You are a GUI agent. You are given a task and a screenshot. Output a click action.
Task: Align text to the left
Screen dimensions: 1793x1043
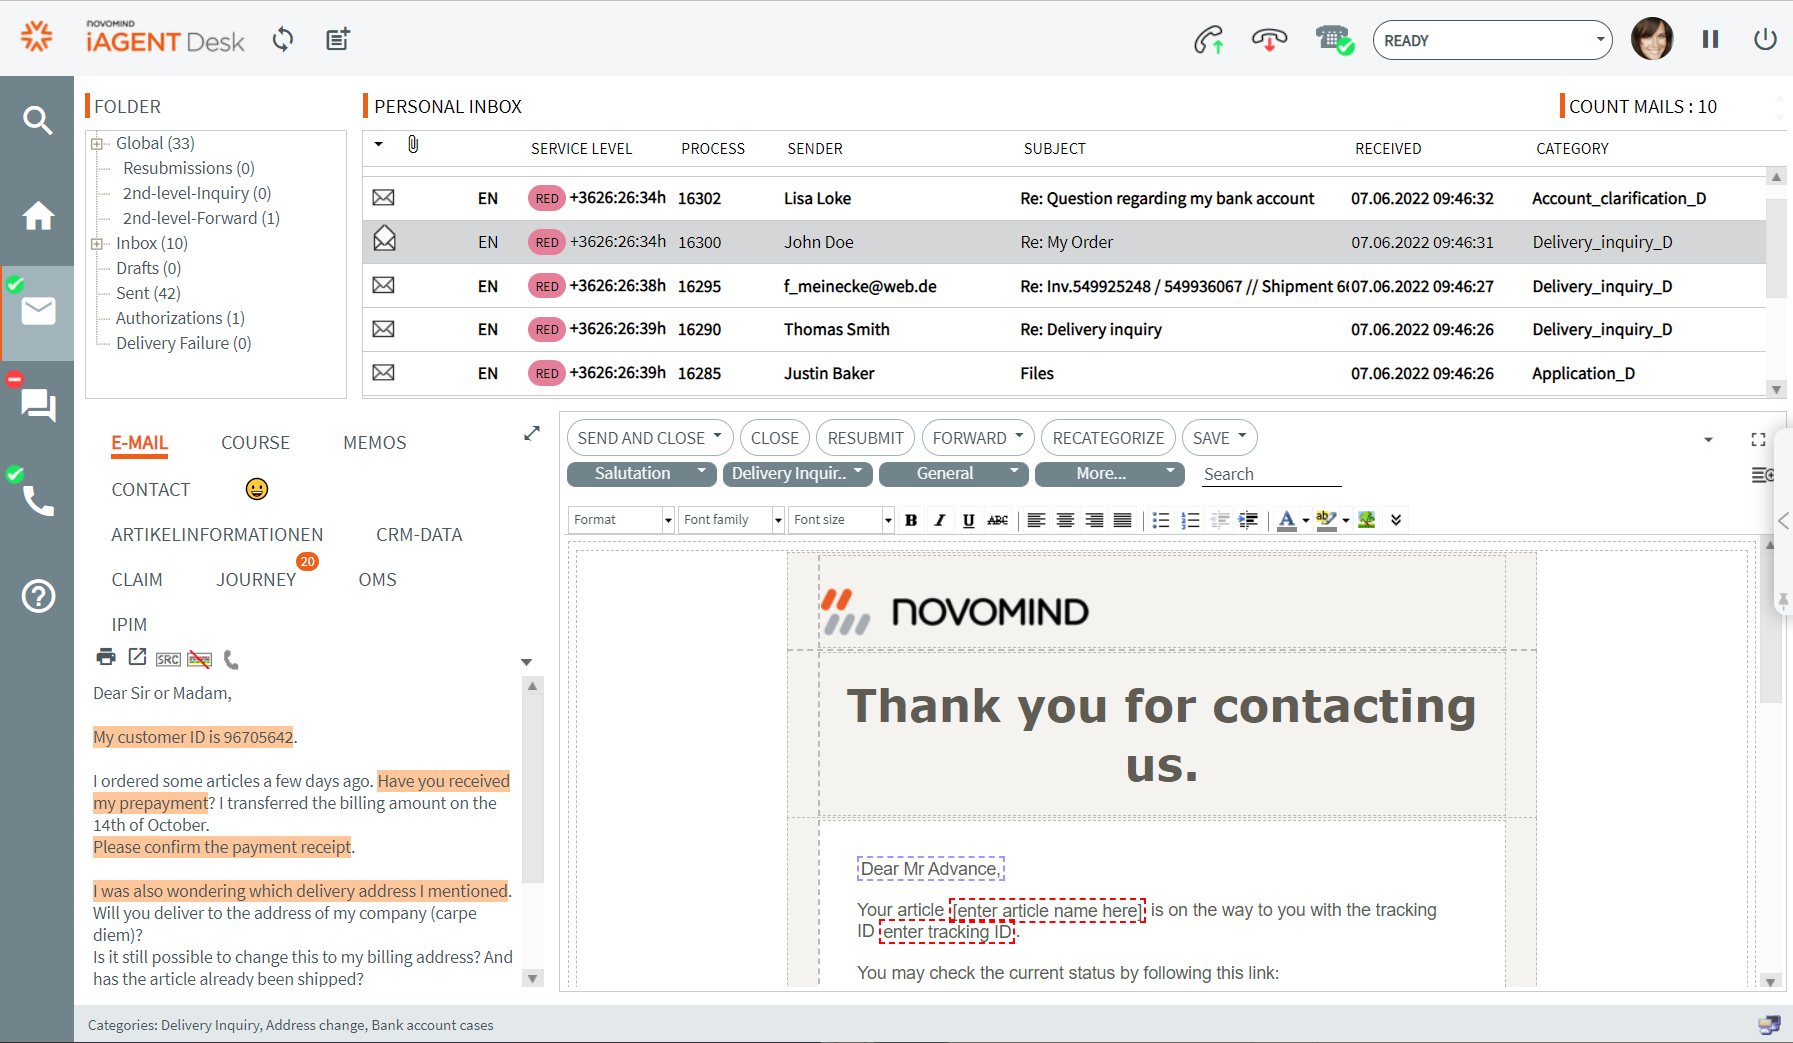[x=1037, y=520]
